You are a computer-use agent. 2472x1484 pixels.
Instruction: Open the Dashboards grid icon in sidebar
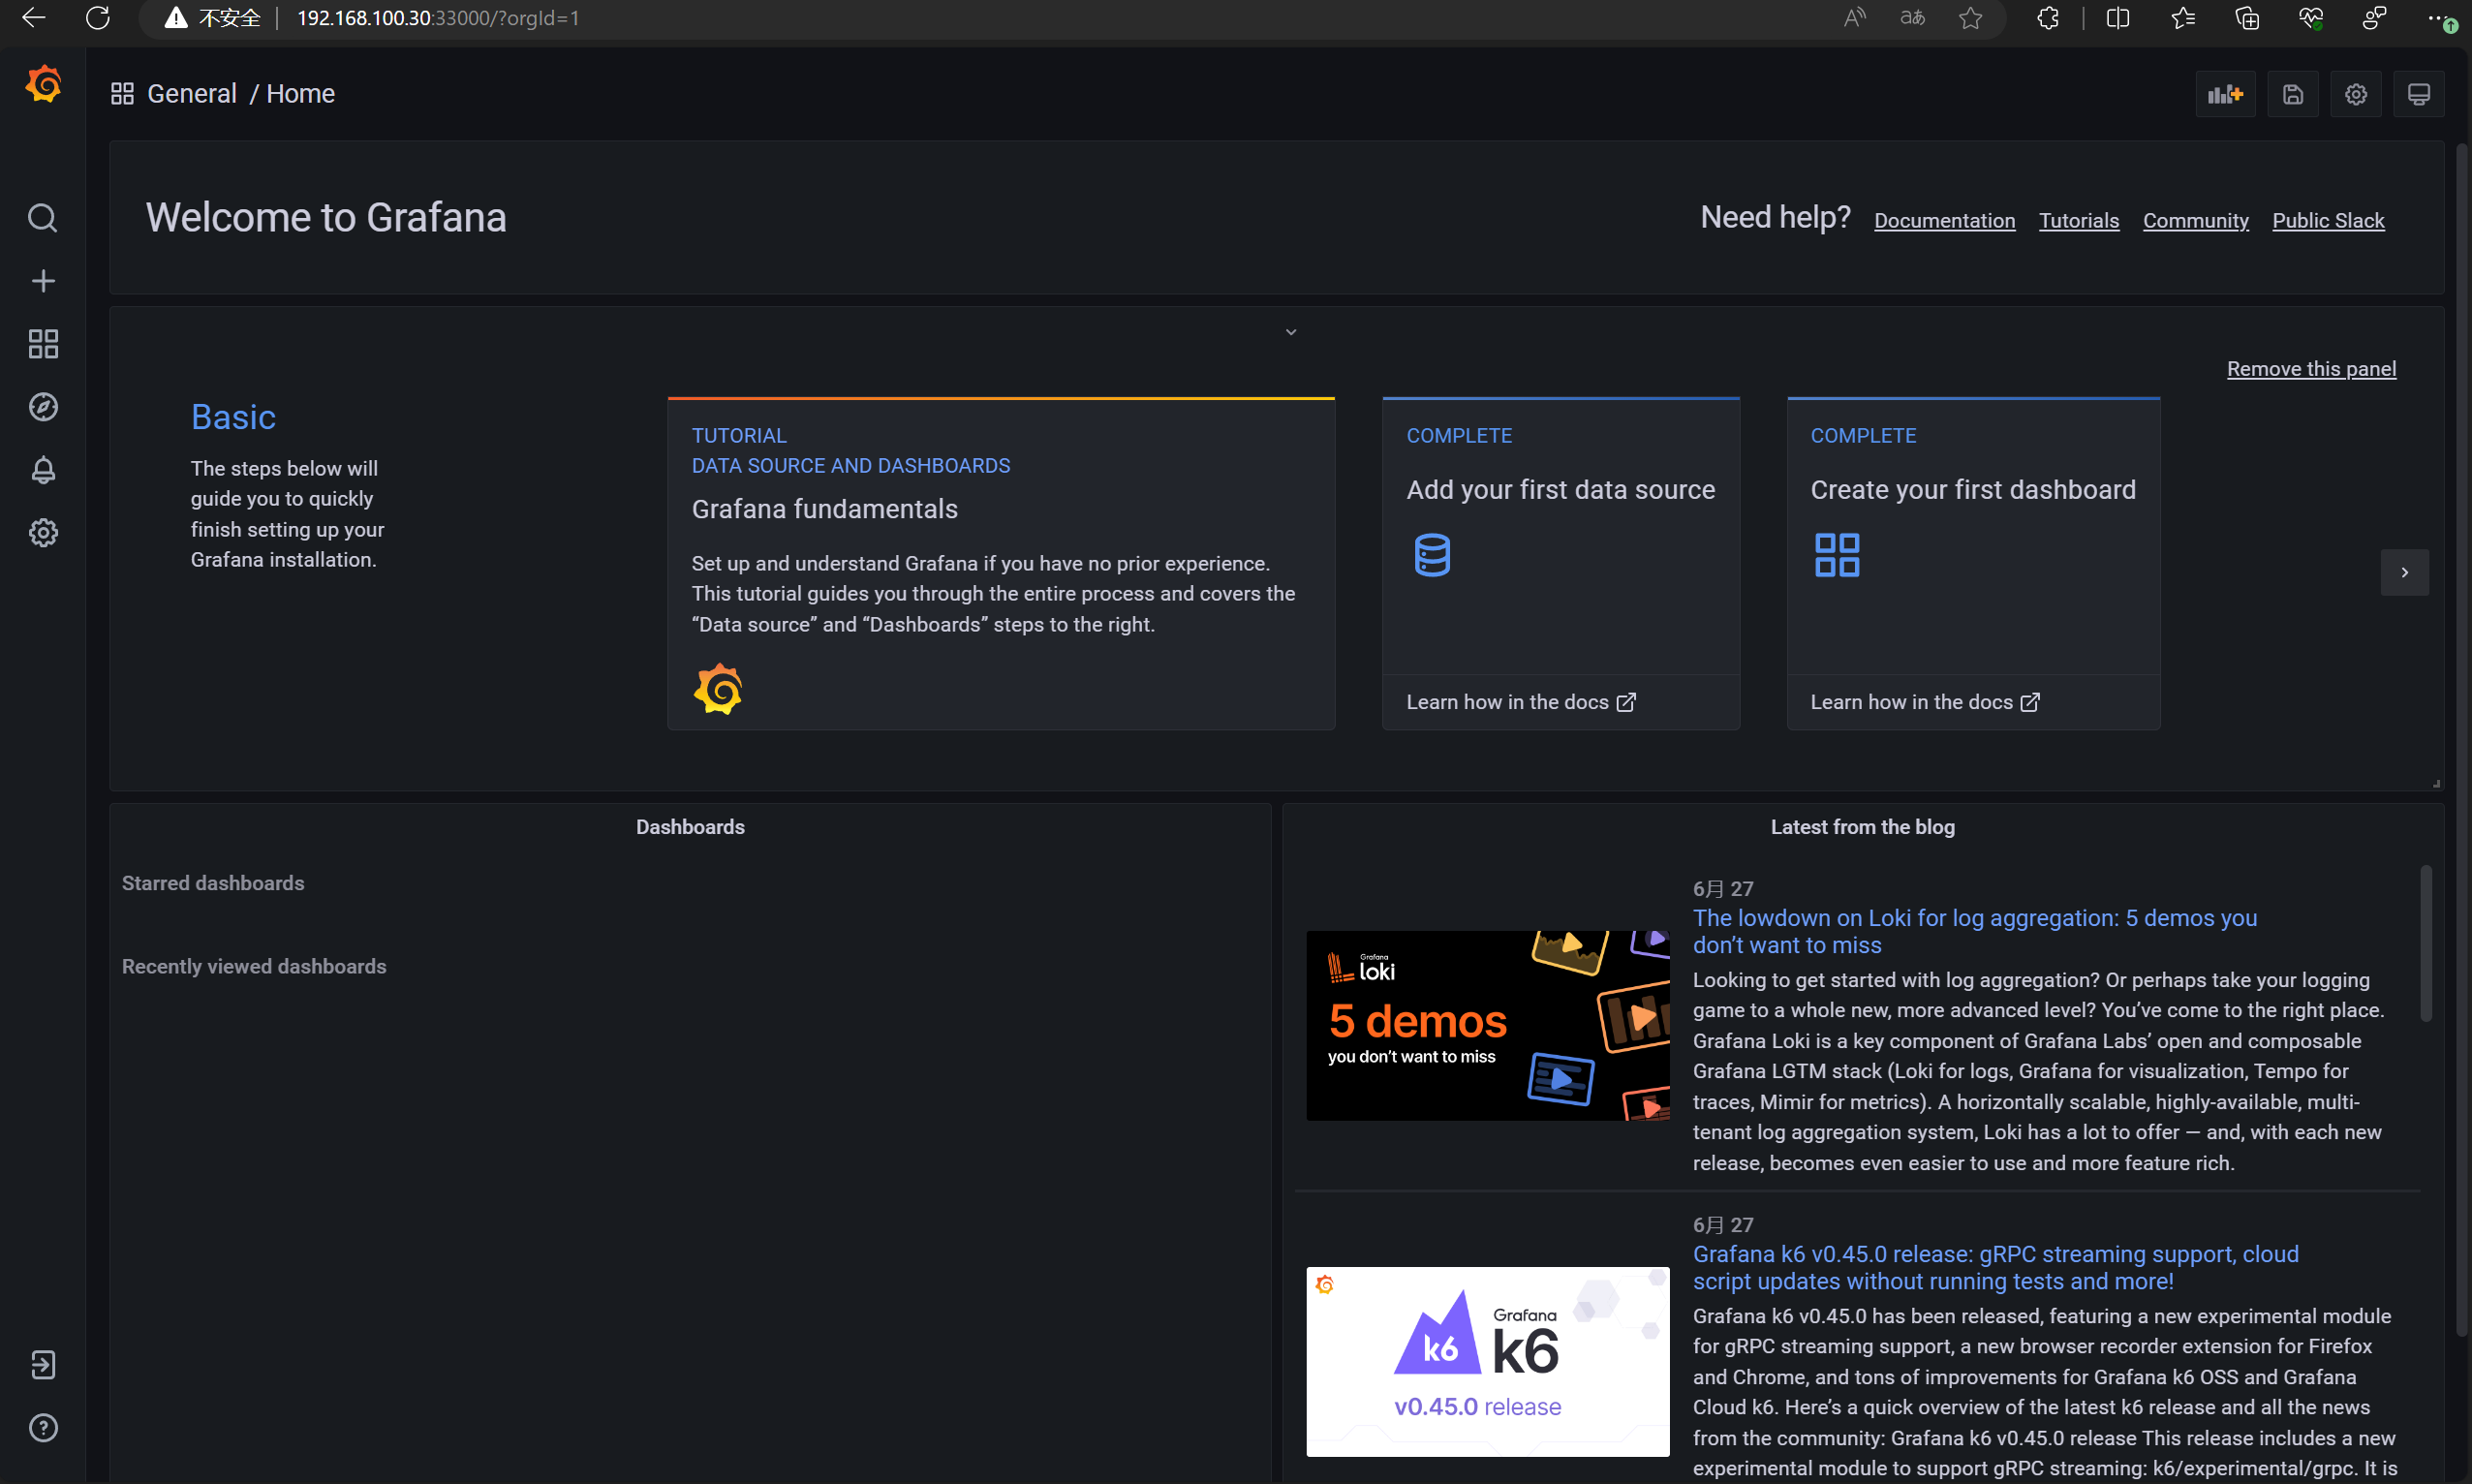(x=43, y=344)
